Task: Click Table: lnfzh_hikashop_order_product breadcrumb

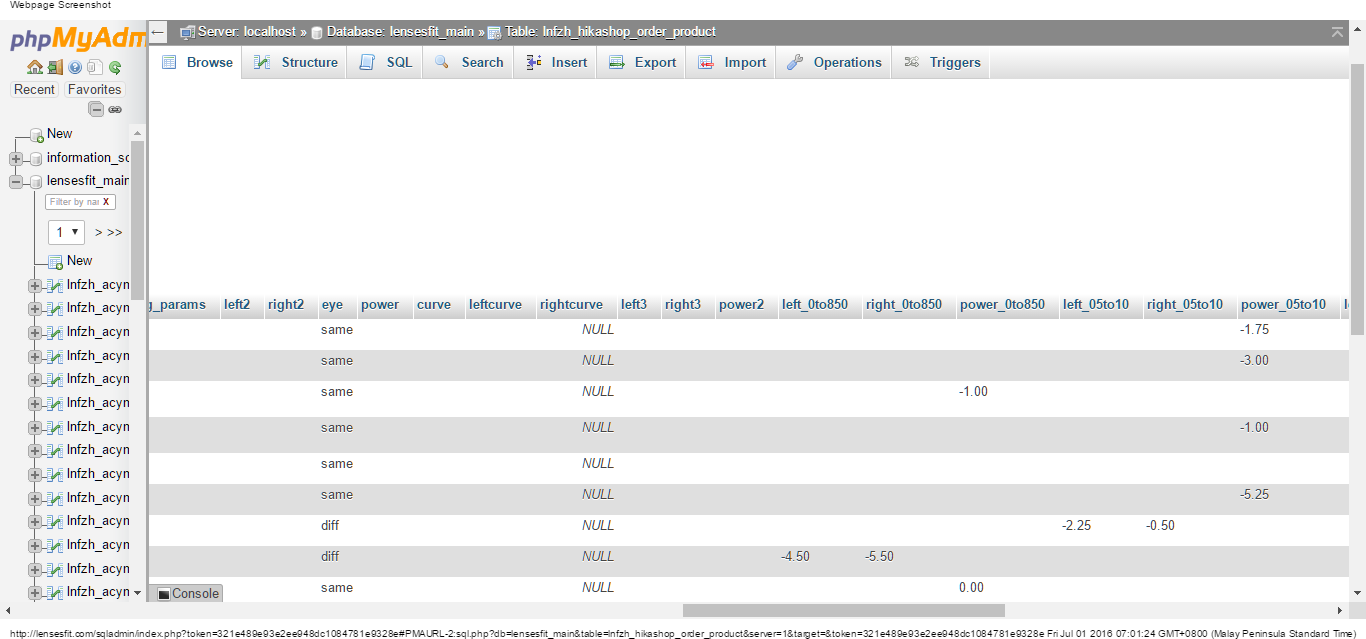Action: (610, 32)
